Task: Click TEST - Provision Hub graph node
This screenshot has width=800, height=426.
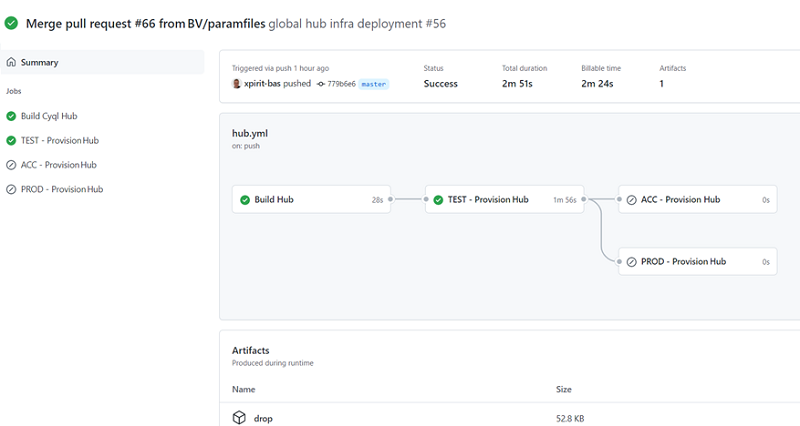Action: tap(504, 199)
